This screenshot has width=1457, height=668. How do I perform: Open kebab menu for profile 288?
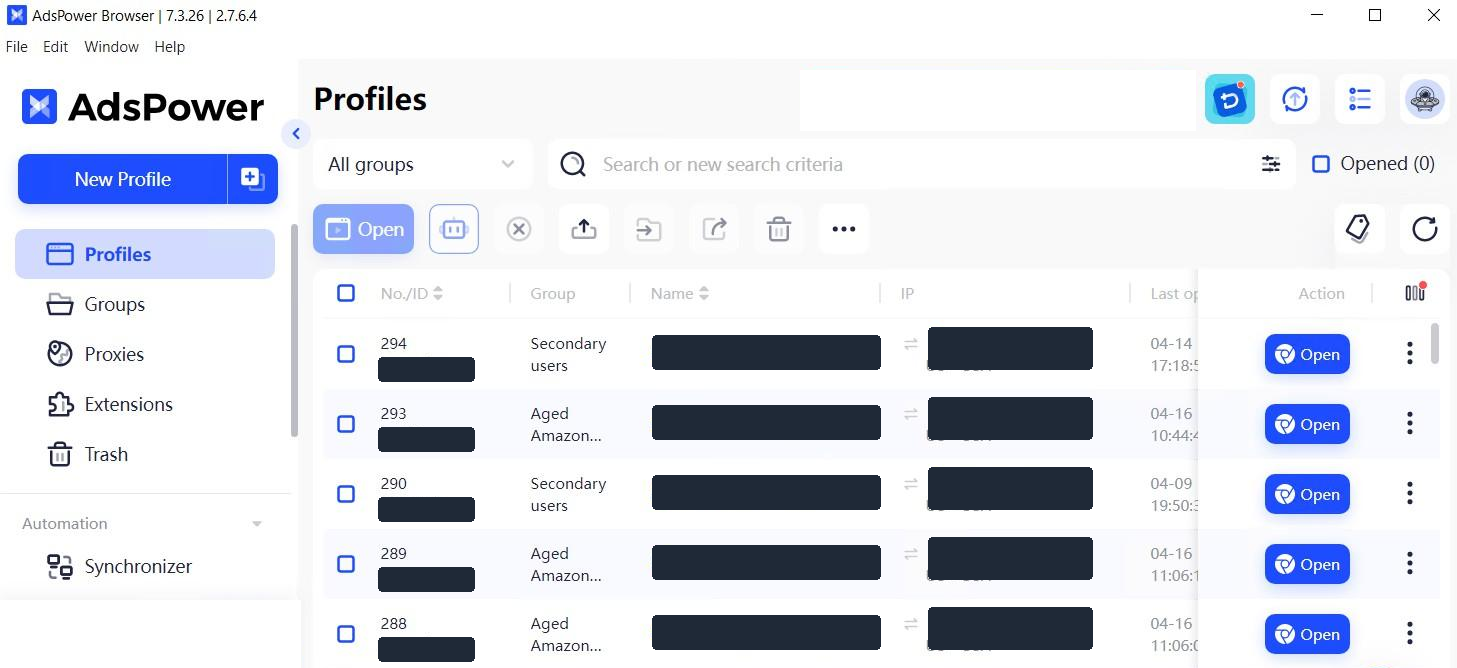click(x=1410, y=633)
